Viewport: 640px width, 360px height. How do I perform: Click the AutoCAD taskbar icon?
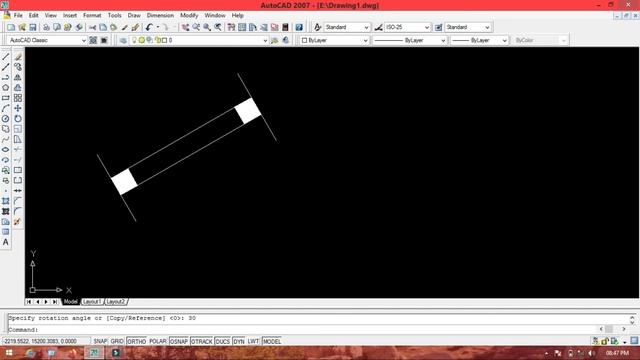point(94,353)
